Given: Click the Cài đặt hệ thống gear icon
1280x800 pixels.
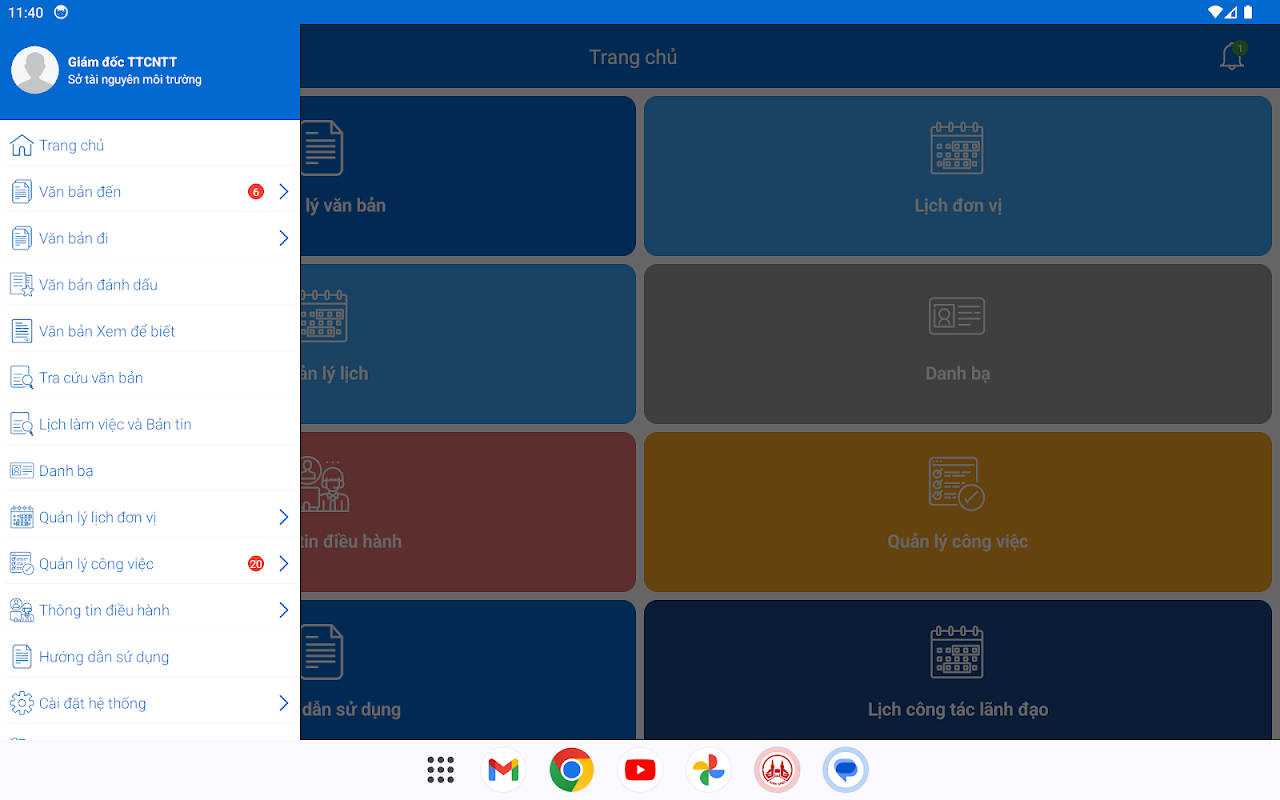Looking at the screenshot, I should (x=22, y=703).
